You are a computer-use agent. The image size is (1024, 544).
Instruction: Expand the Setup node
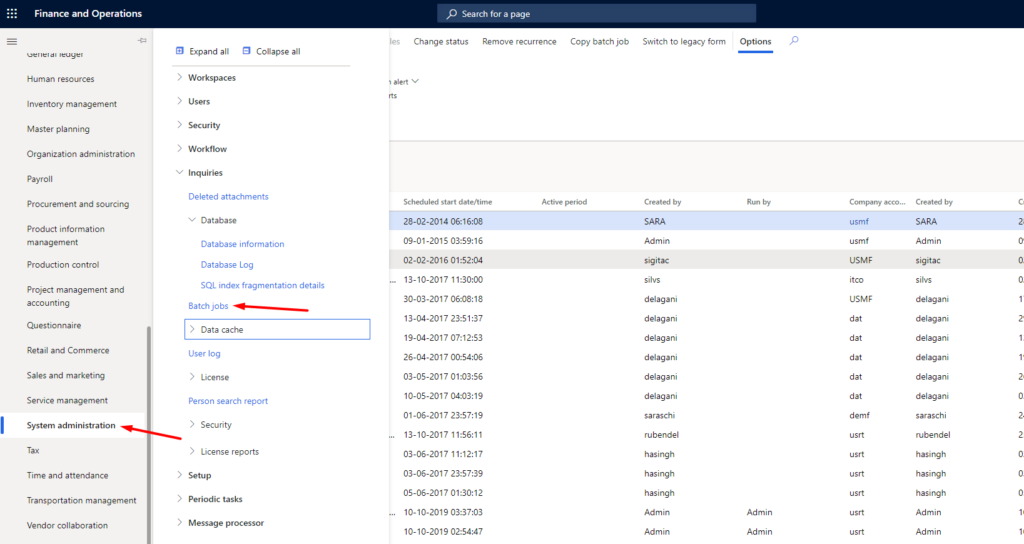point(179,475)
